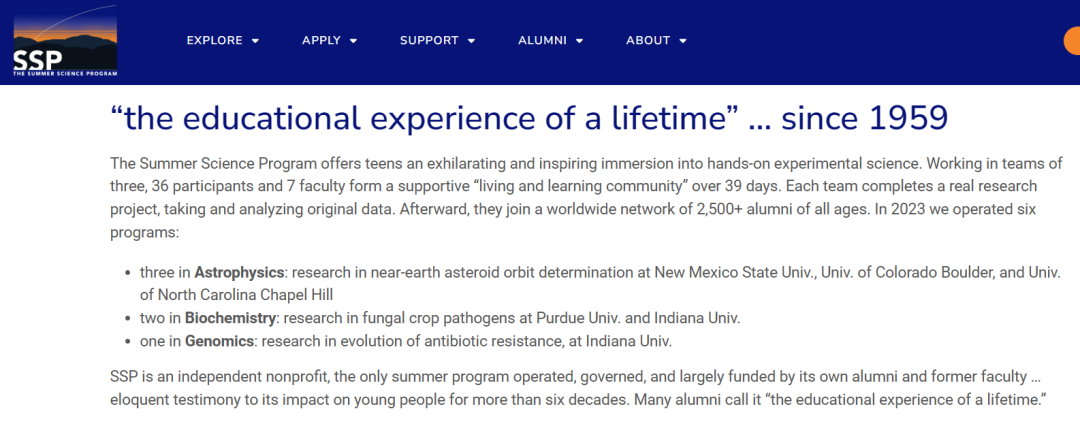
Task: Click the "educational experience of a lifetime" heading
Action: (529, 118)
